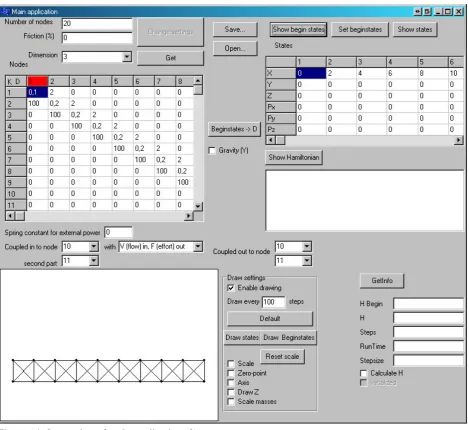Click Nodes grid scroll down arrow
Image resolution: width=469 pixels, height=430 pixels.
coord(198,206)
